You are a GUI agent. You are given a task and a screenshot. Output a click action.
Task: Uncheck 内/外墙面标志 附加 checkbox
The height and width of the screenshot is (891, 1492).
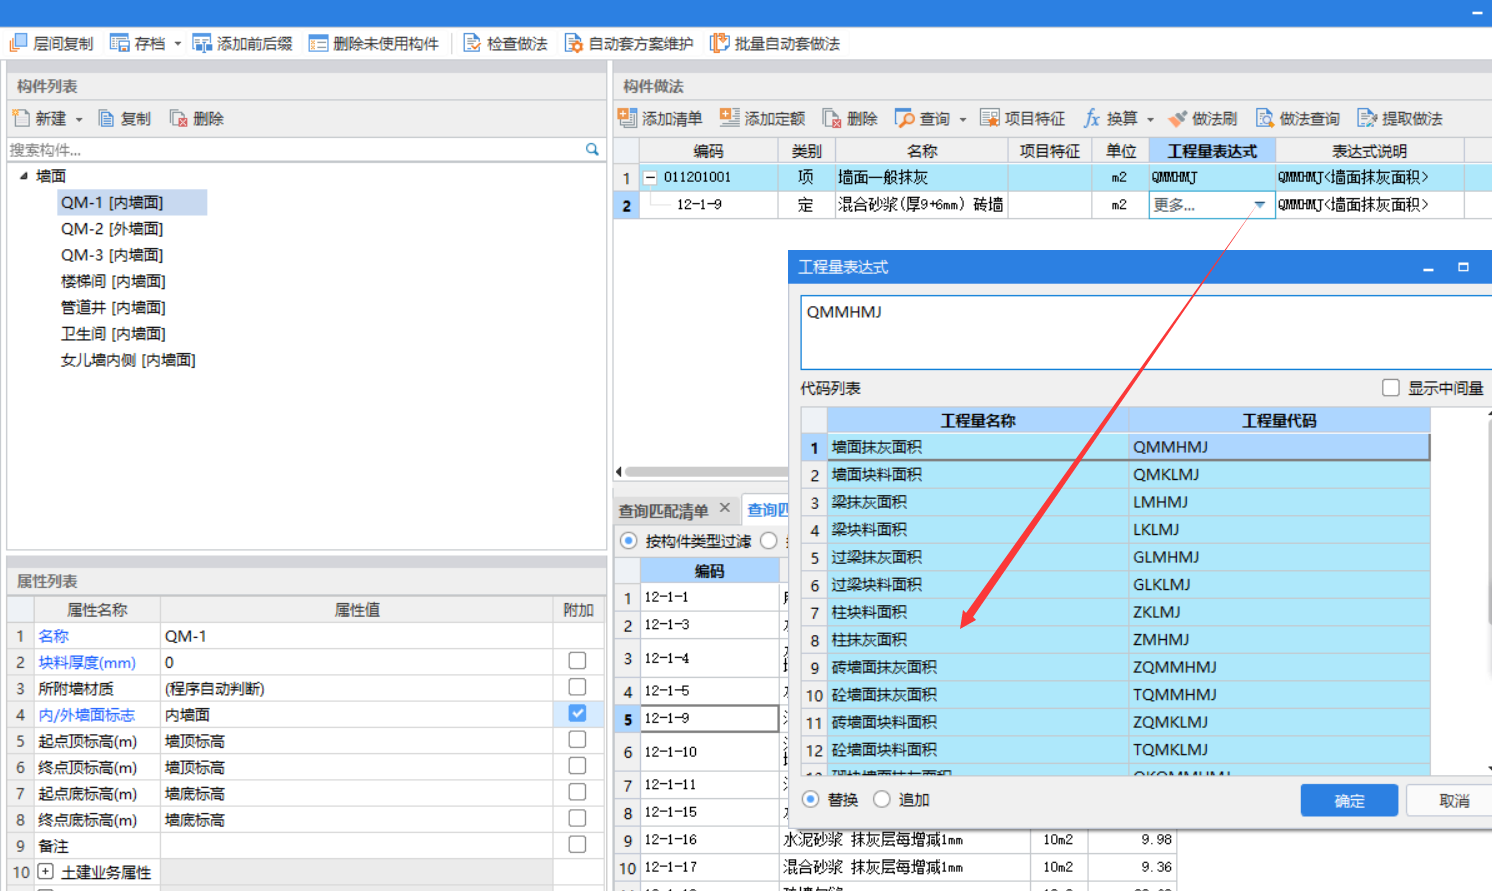pyautogui.click(x=577, y=713)
